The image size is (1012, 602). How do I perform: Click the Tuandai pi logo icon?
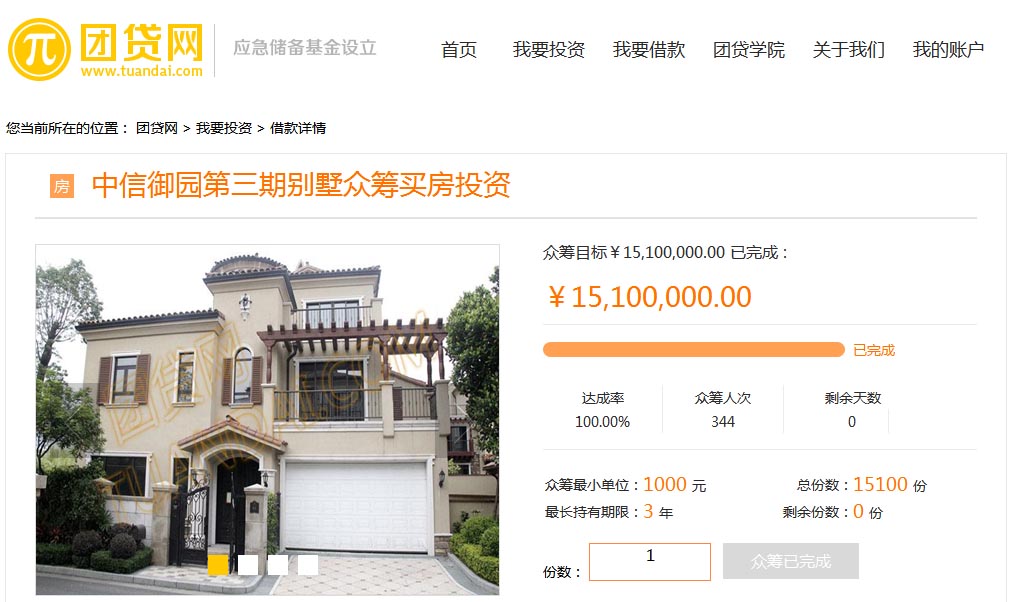click(39, 49)
